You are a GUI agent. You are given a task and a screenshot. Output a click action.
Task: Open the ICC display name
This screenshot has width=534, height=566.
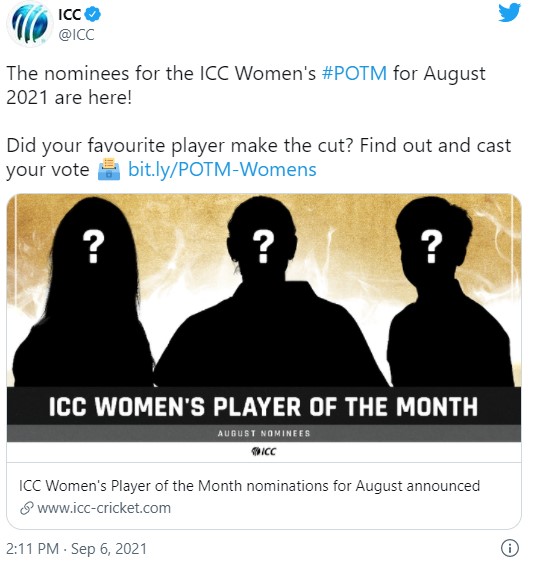70,14
